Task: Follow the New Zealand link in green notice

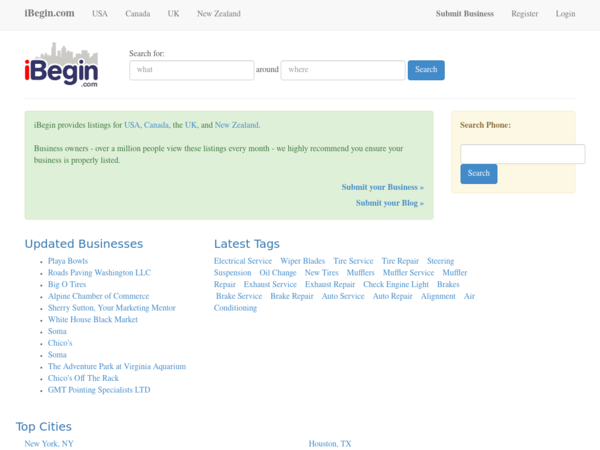Action: pyautogui.click(x=237, y=125)
